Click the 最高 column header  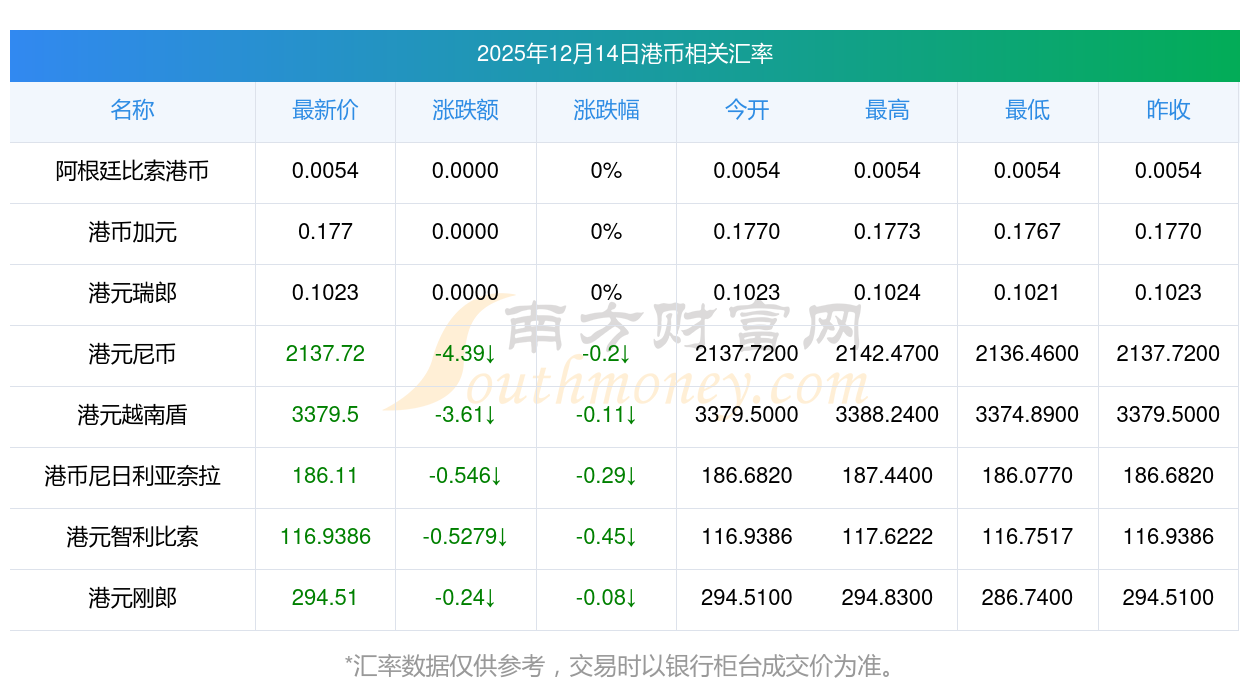pos(887,110)
